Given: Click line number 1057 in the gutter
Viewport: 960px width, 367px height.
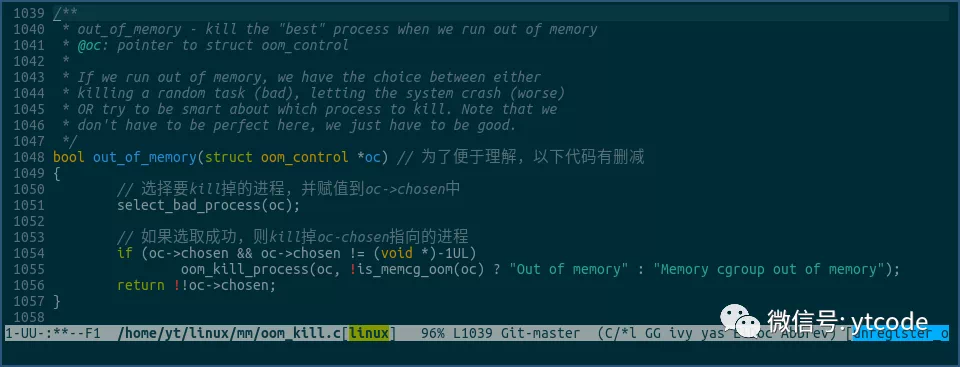Looking at the screenshot, I should click(28, 301).
